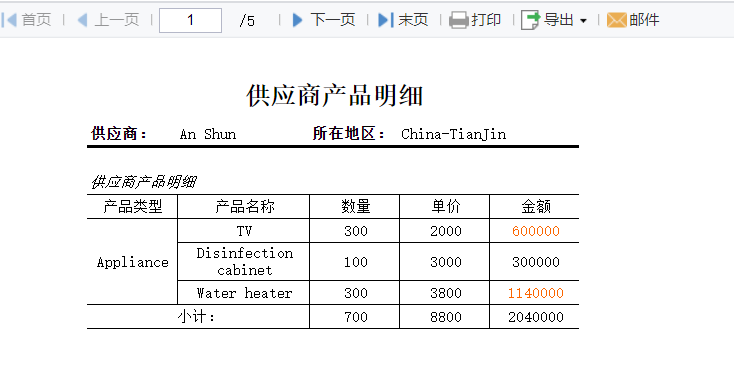Click the orange amount 600000
734x384 pixels.
(536, 231)
